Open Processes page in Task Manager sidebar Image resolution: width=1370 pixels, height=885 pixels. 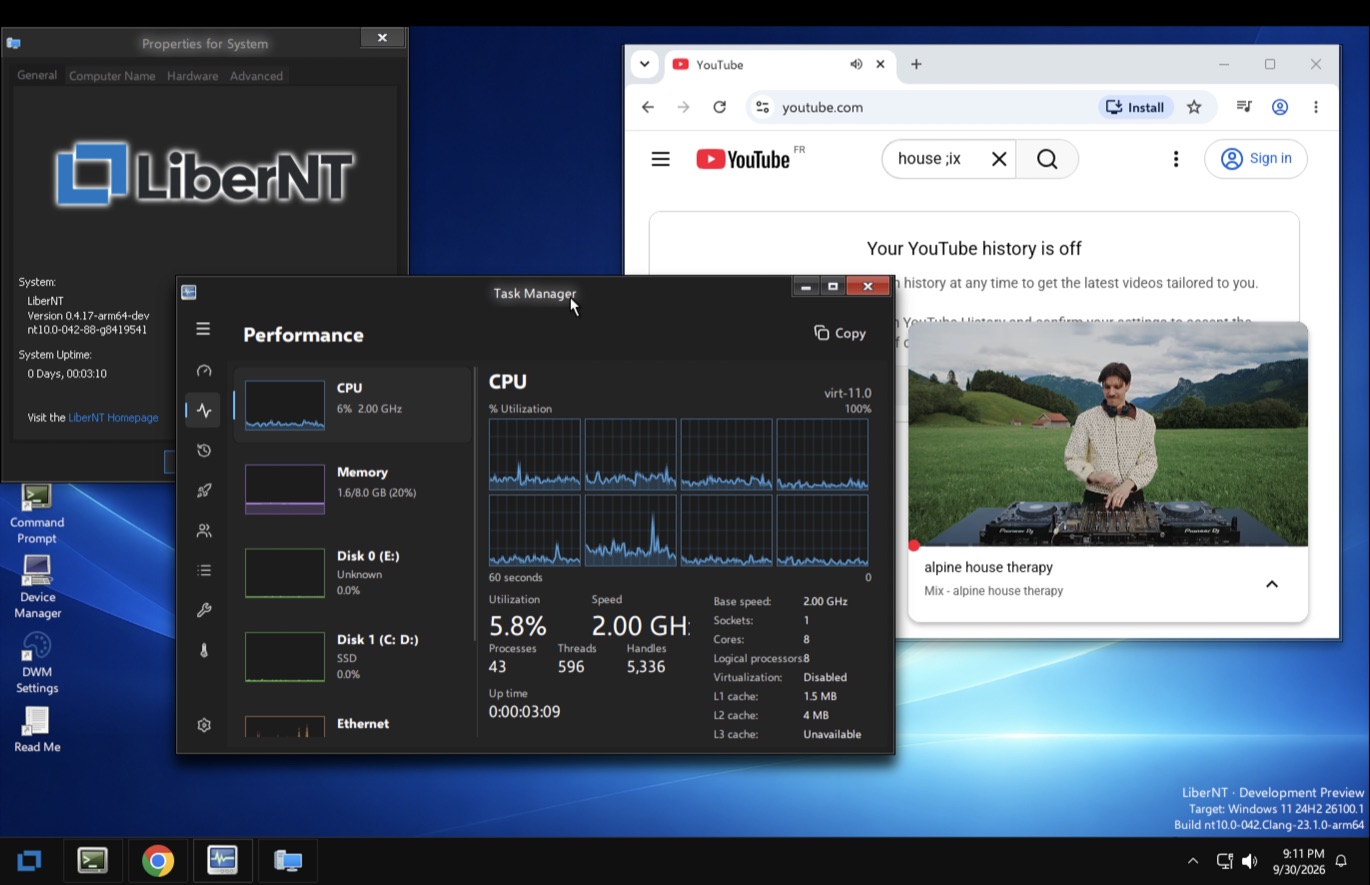coord(204,371)
